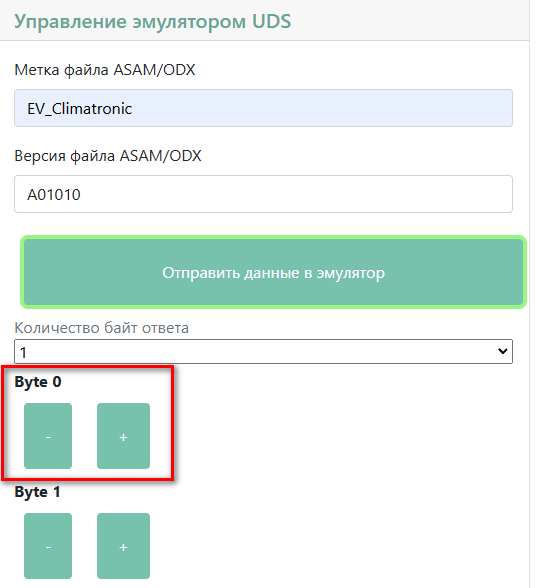Image resolution: width=539 pixels, height=588 pixels.
Task: Click the word эмулятор on the green send button
Action: 351,273
